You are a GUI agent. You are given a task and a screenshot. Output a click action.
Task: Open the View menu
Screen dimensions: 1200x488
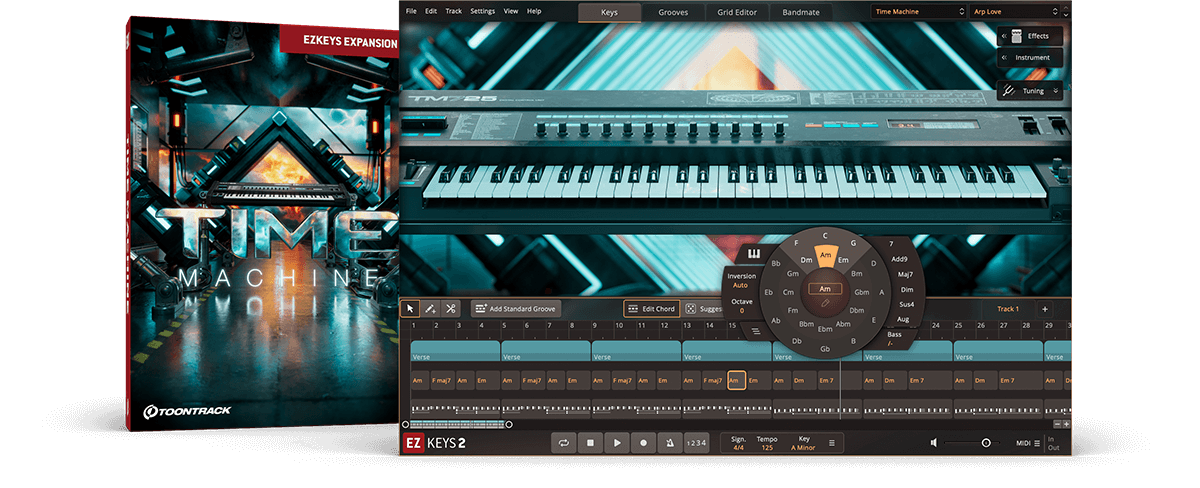click(x=511, y=11)
